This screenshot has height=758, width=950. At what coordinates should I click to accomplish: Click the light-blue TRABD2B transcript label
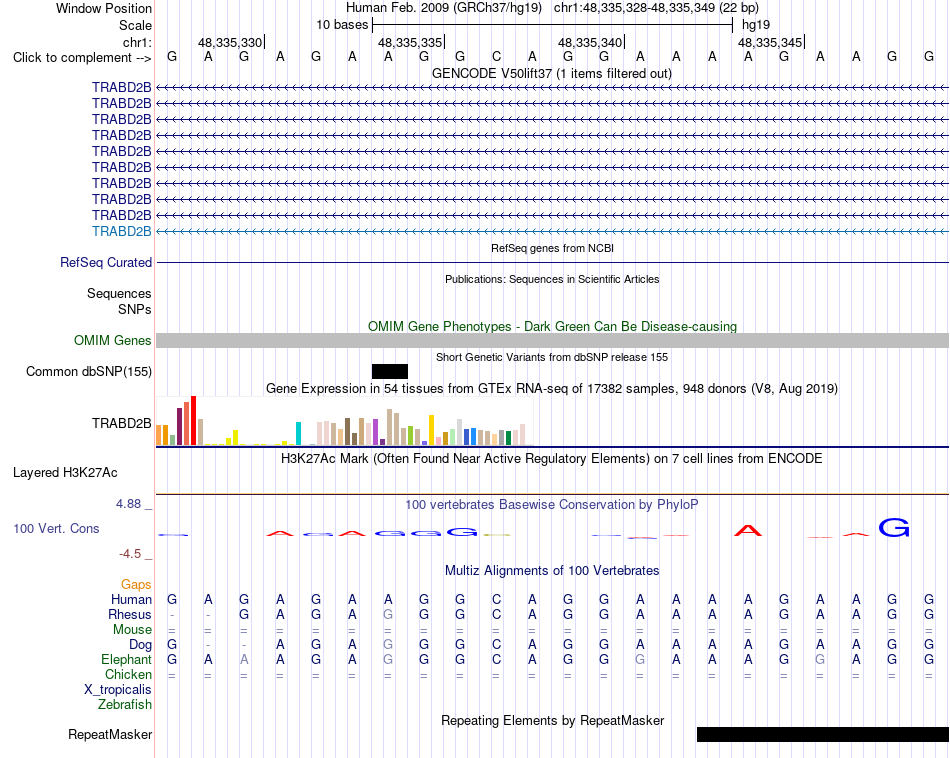click(x=121, y=231)
